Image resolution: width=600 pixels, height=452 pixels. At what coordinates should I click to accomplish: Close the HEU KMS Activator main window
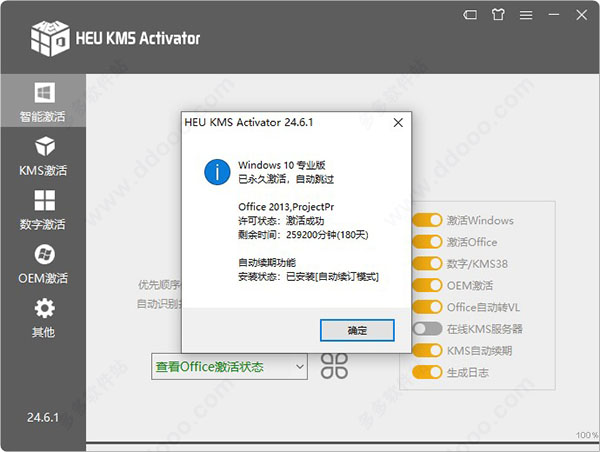582,15
